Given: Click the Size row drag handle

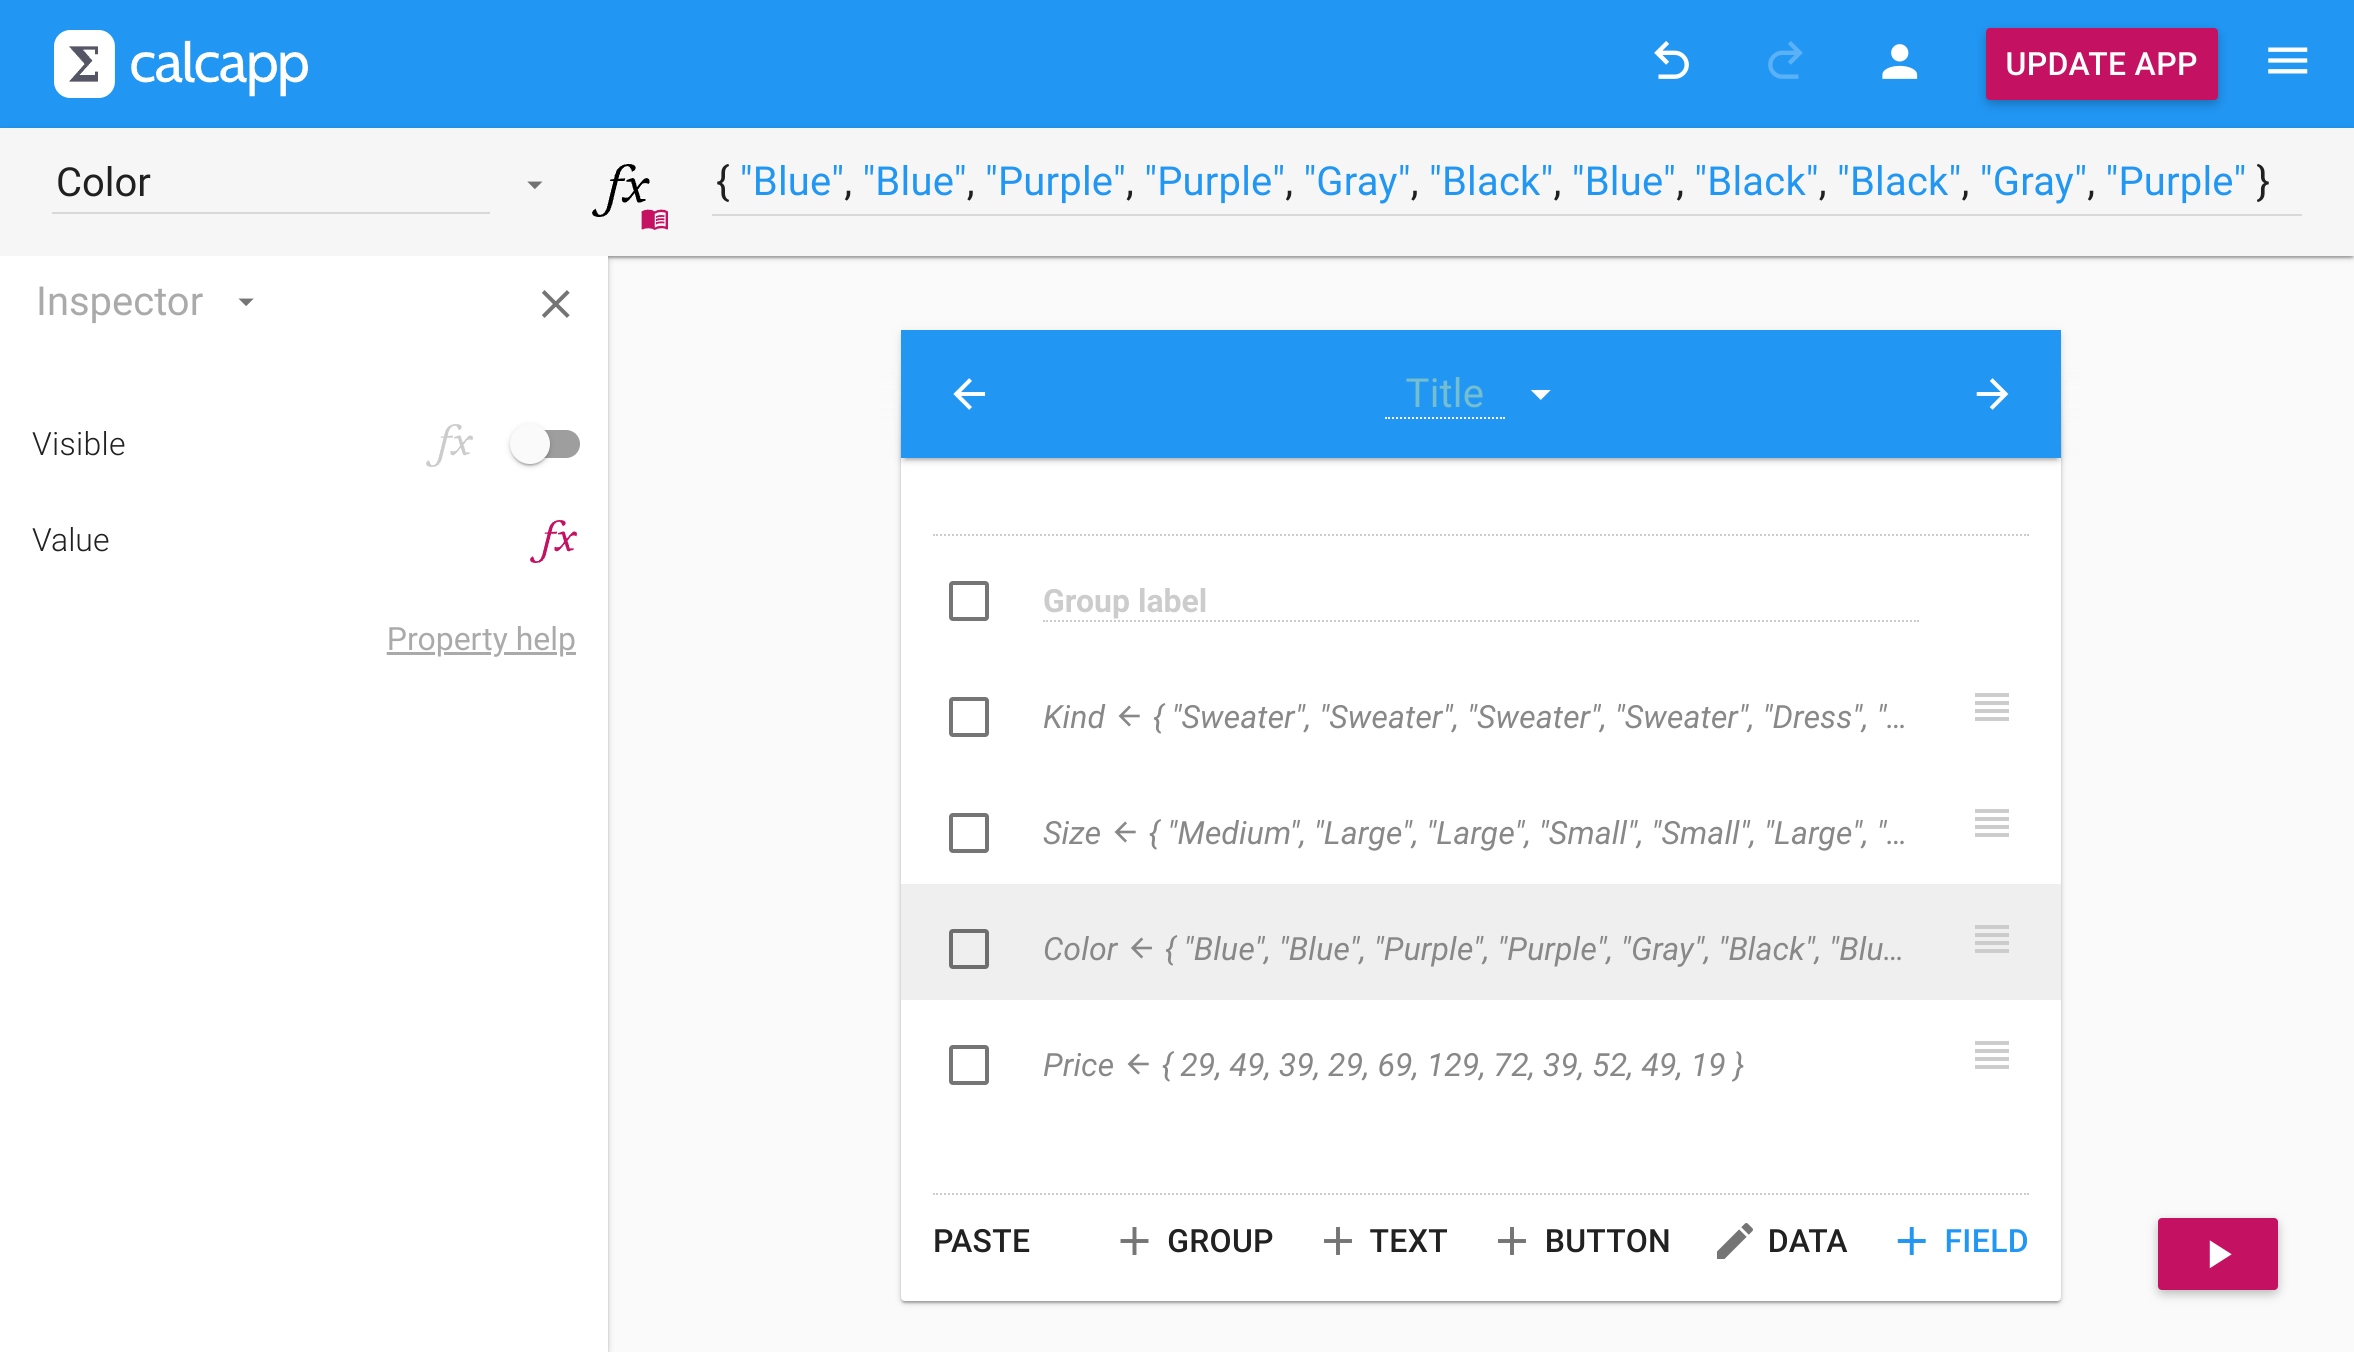Looking at the screenshot, I should click(1992, 823).
